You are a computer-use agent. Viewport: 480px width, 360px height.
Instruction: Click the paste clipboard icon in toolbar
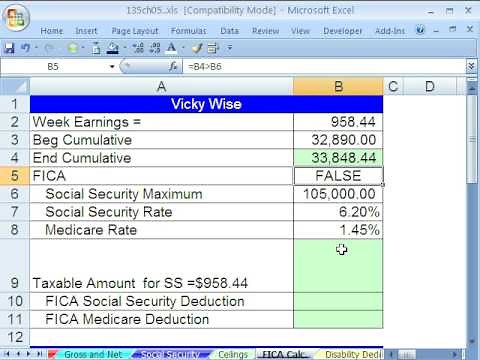96,48
